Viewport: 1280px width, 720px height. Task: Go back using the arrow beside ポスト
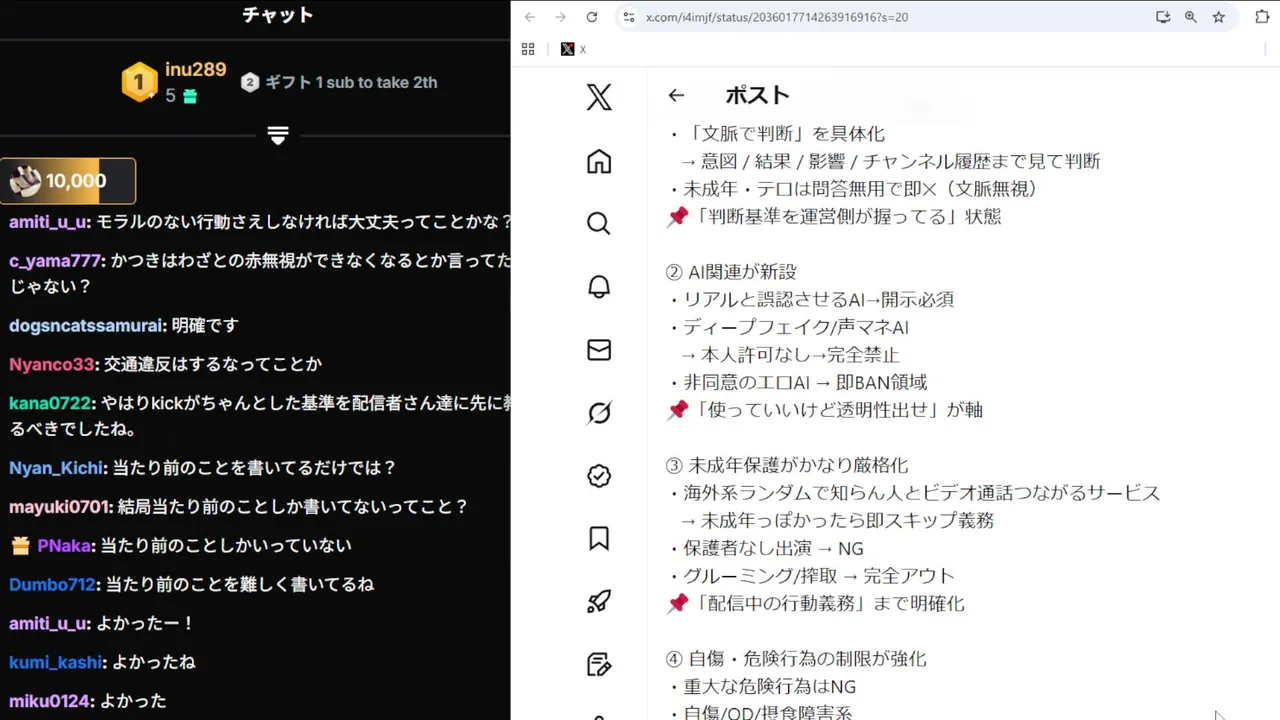point(676,95)
